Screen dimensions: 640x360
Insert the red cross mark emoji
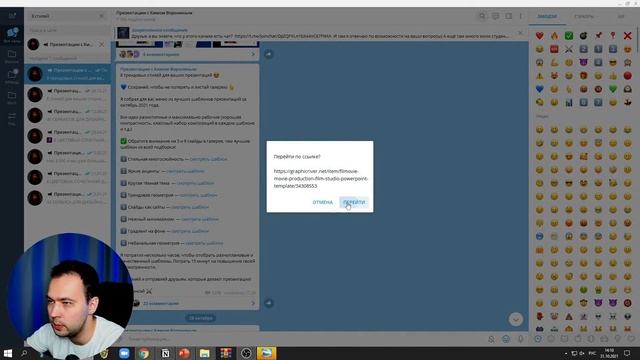click(627, 36)
